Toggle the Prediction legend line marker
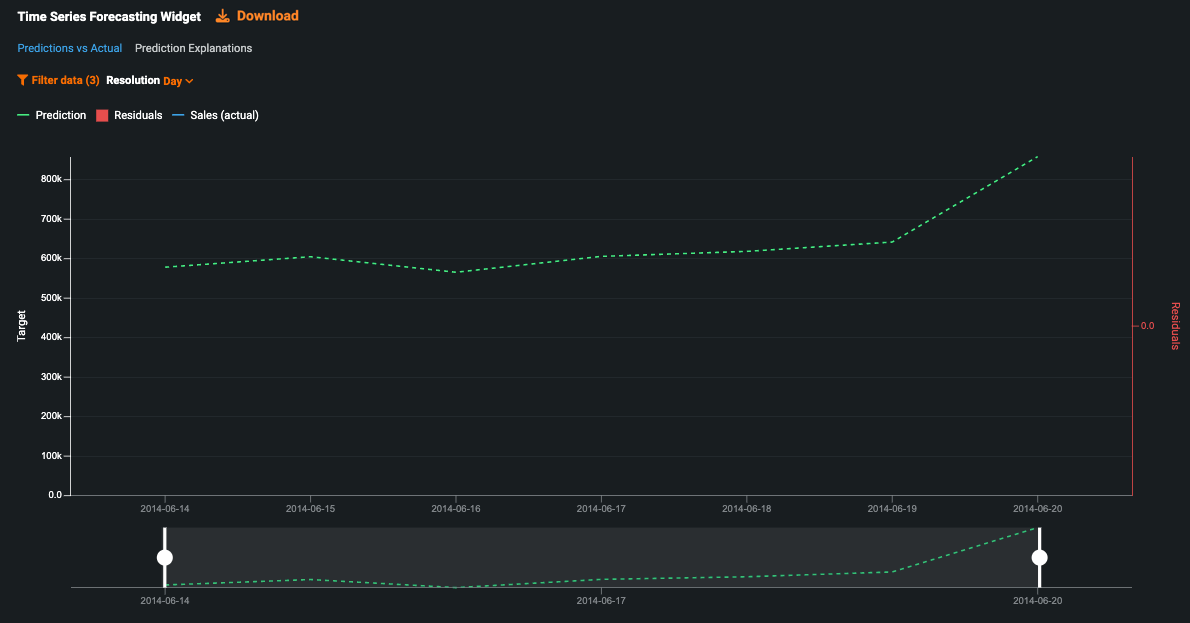This screenshot has height=623, width=1190. pos(24,115)
